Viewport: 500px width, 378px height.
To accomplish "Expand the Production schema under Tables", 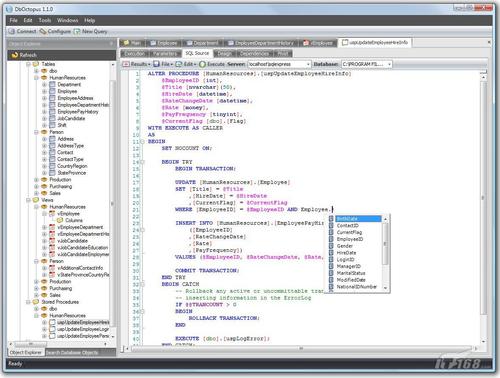I will [x=37, y=180].
